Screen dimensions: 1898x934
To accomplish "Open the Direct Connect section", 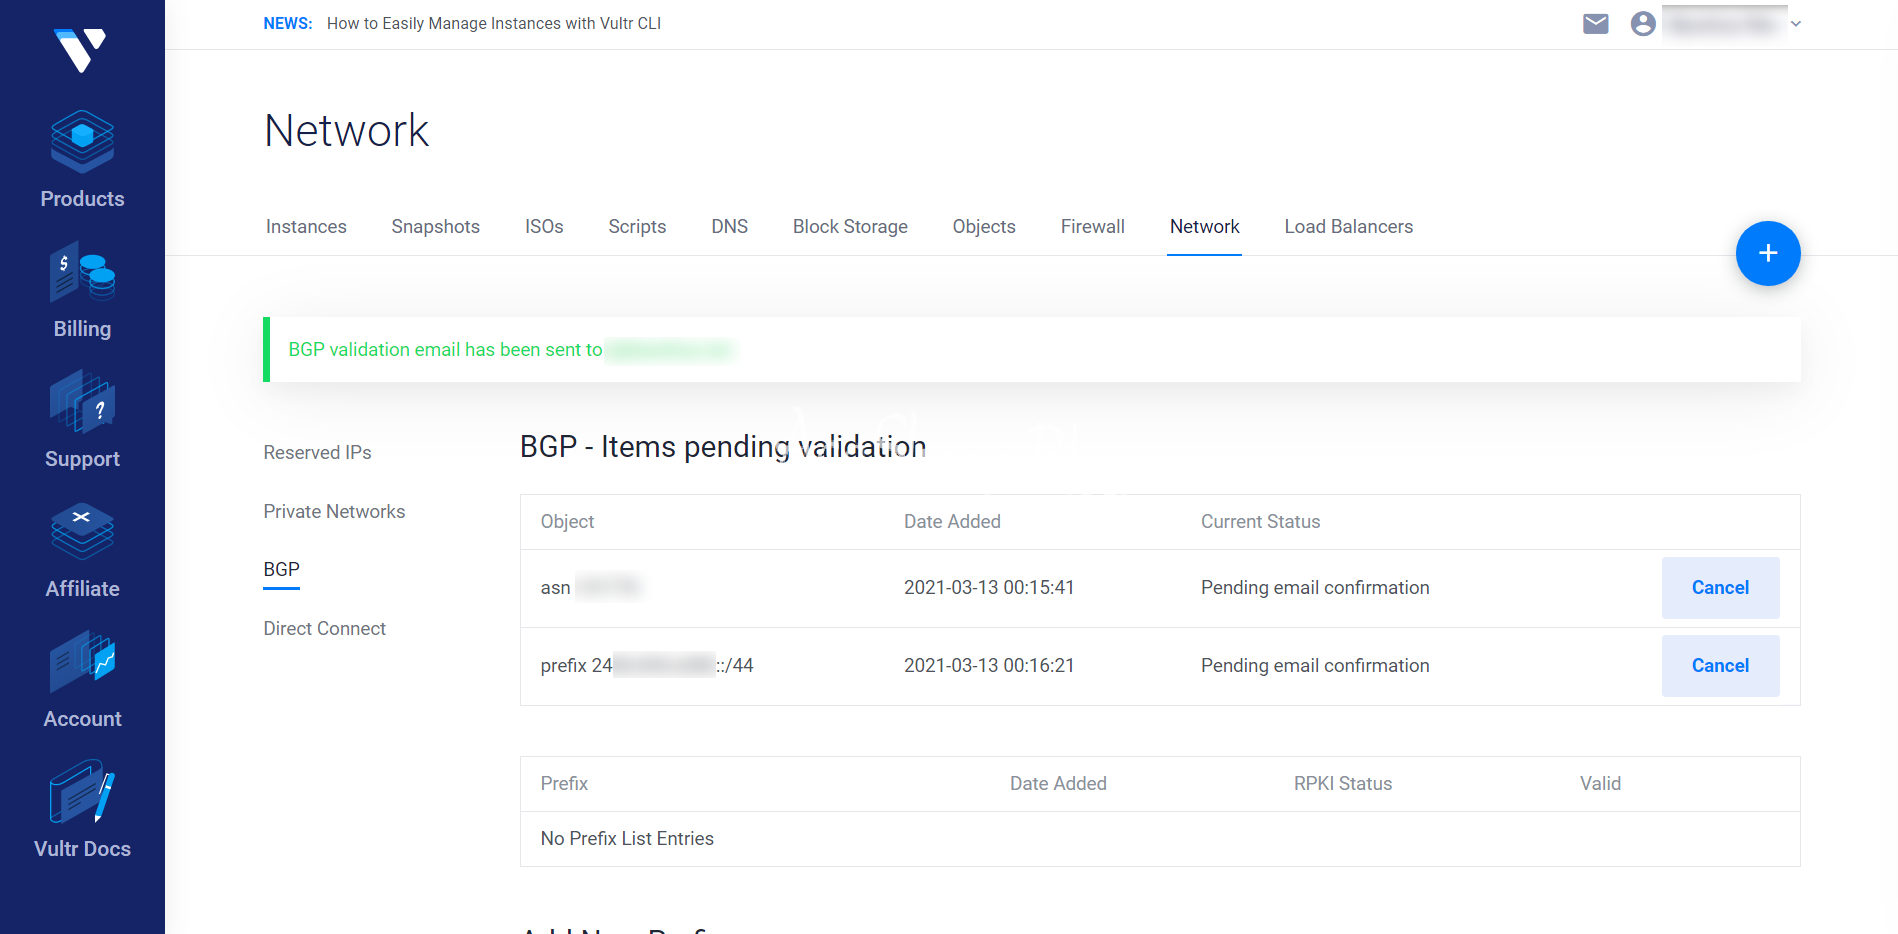I will 324,629.
